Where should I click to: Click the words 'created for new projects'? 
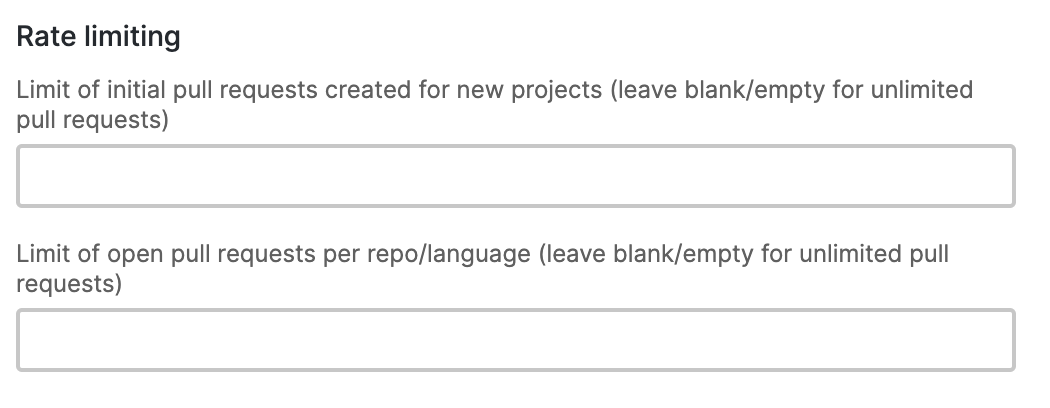coord(463,90)
